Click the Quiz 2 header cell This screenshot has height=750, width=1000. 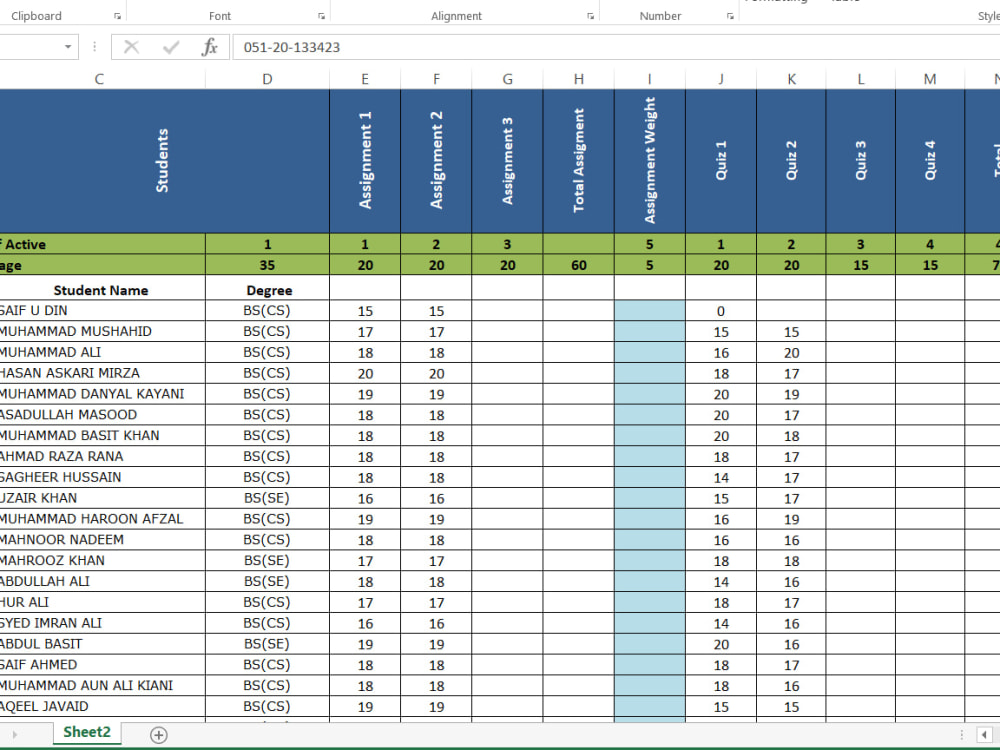pyautogui.click(x=791, y=161)
